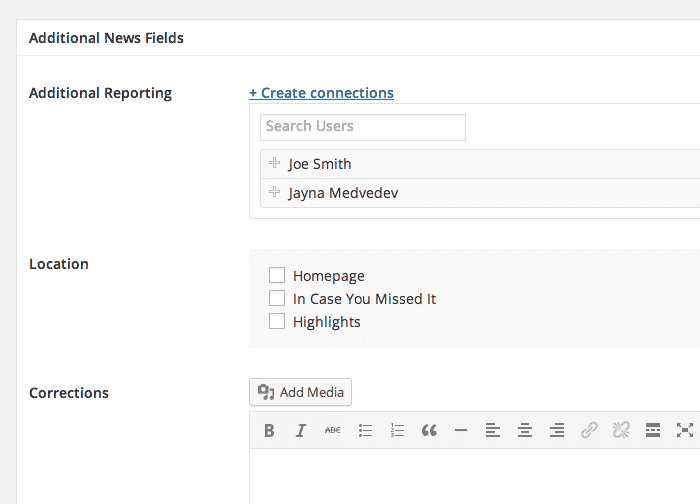
Task: Insert horizontal line in editor
Action: click(x=461, y=430)
